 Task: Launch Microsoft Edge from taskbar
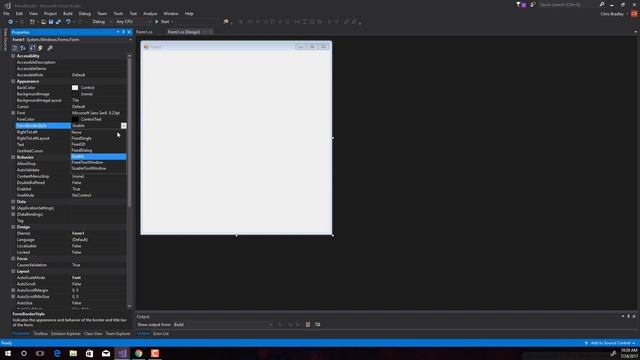point(57,353)
